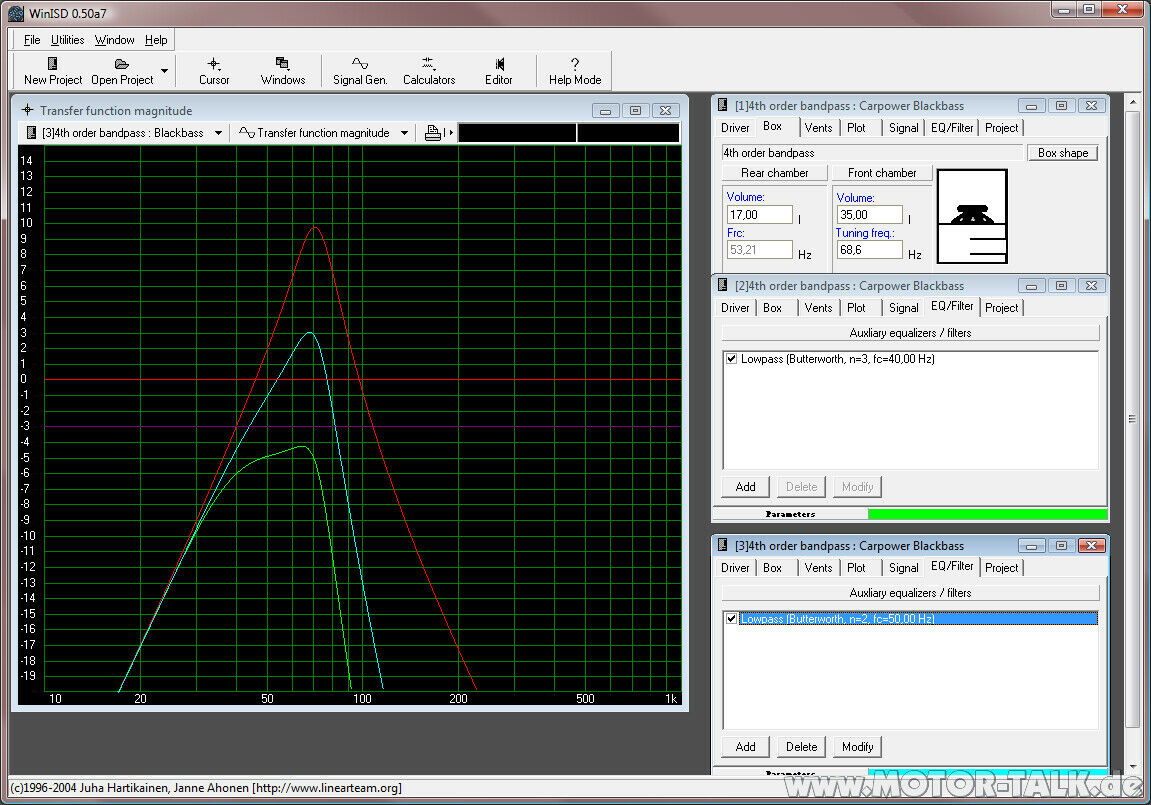This screenshot has height=805, width=1151.
Task: Click the Box shape button
Action: (1062, 153)
